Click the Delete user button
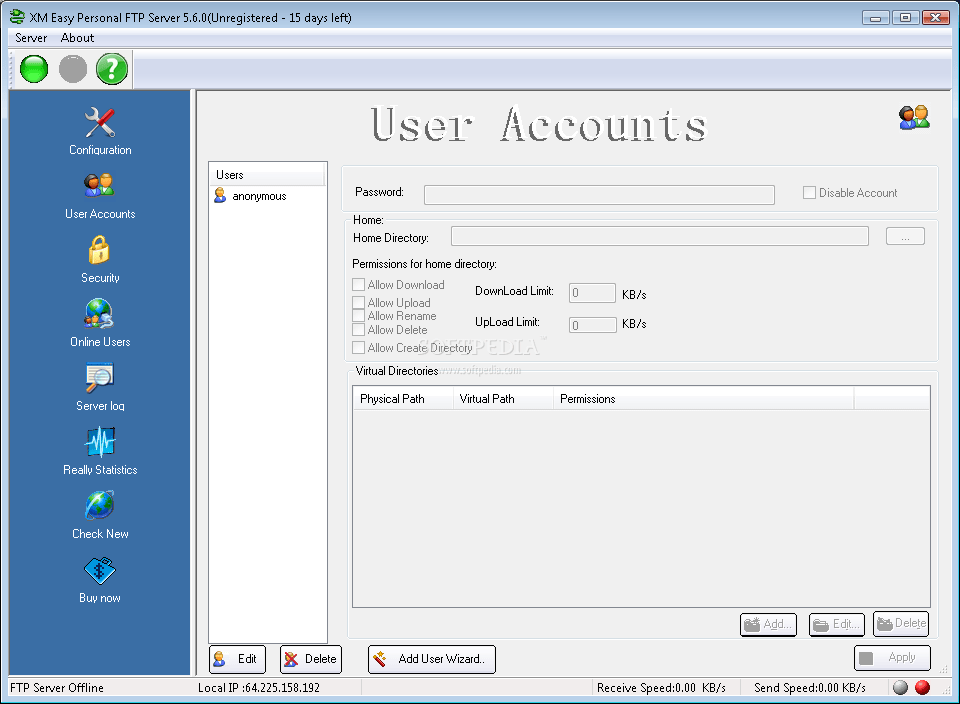 click(310, 659)
